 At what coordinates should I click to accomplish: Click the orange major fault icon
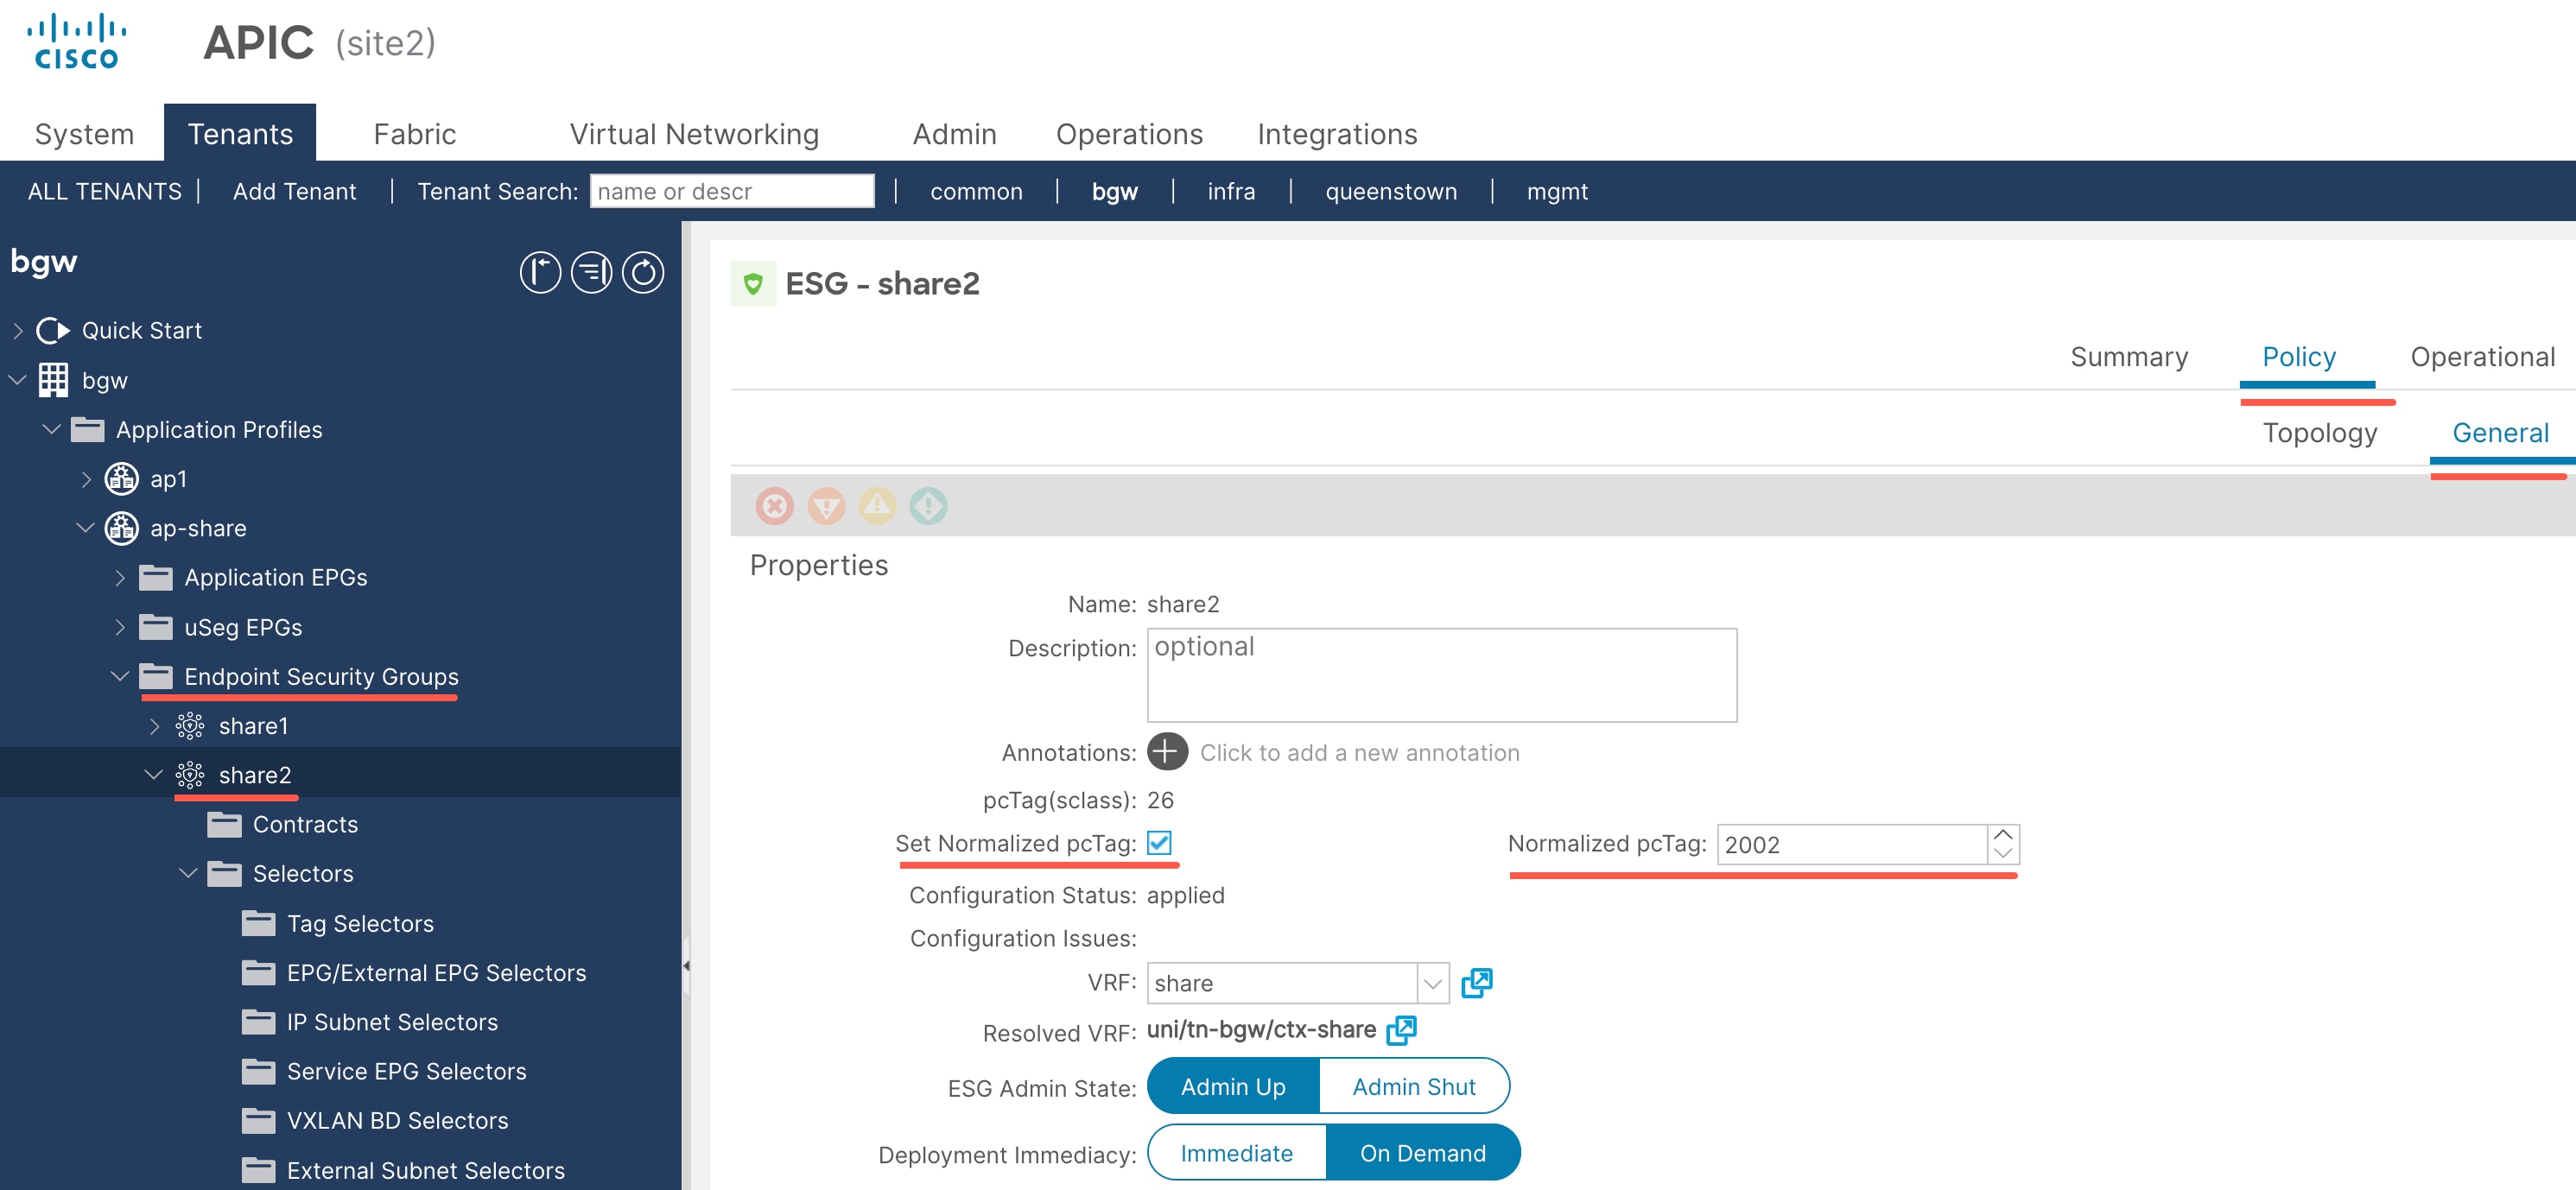pyautogui.click(x=826, y=506)
